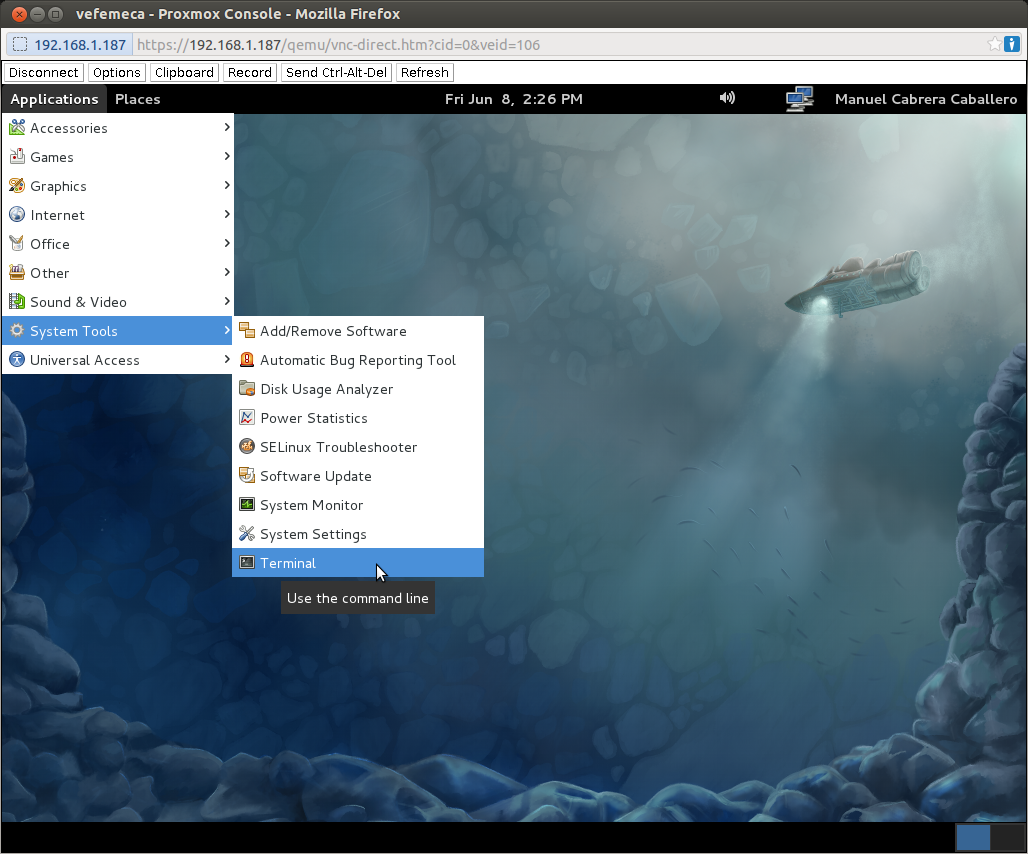This screenshot has width=1028, height=854.
Task: Click the volume speaker icon
Action: coord(727,98)
